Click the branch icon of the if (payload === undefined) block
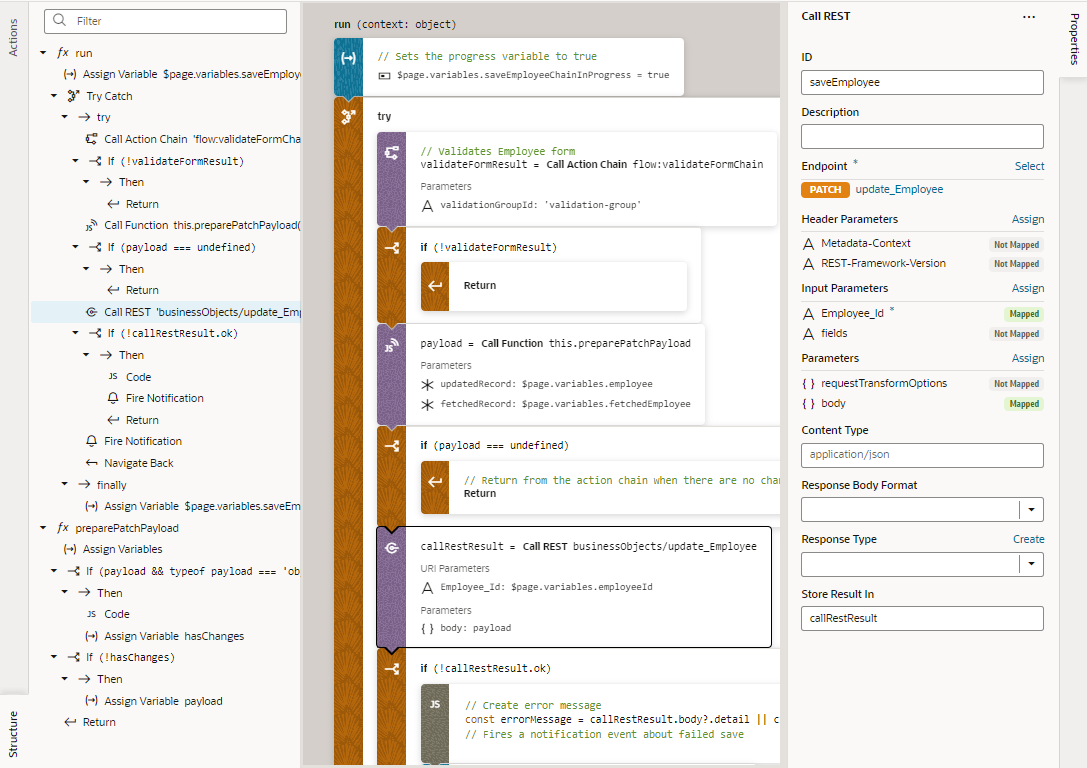The image size is (1087, 768). coord(392,446)
